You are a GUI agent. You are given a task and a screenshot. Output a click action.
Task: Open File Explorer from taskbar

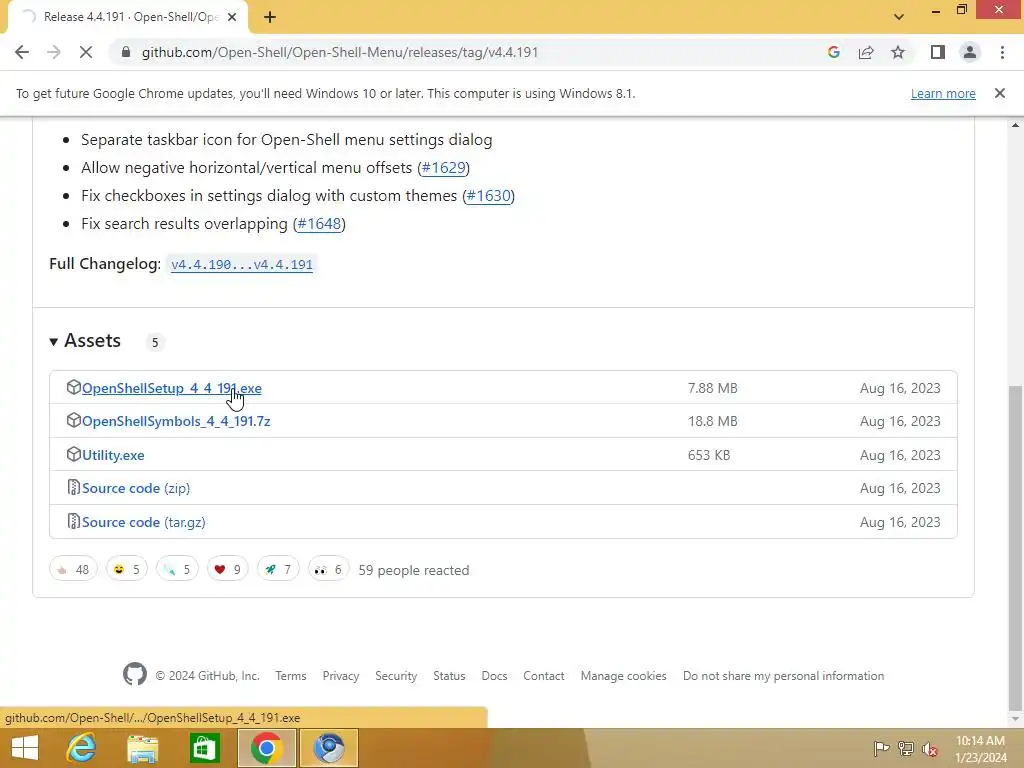tap(143, 748)
